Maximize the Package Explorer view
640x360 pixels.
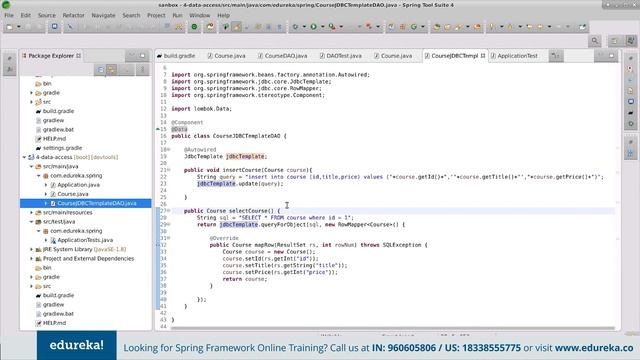(x=142, y=56)
